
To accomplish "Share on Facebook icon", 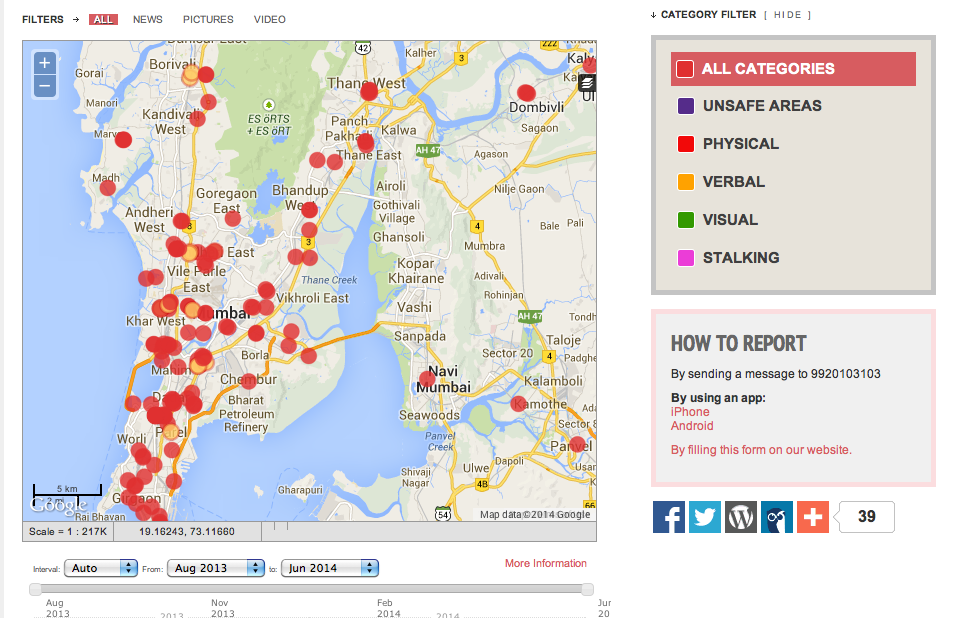I will pyautogui.click(x=669, y=517).
